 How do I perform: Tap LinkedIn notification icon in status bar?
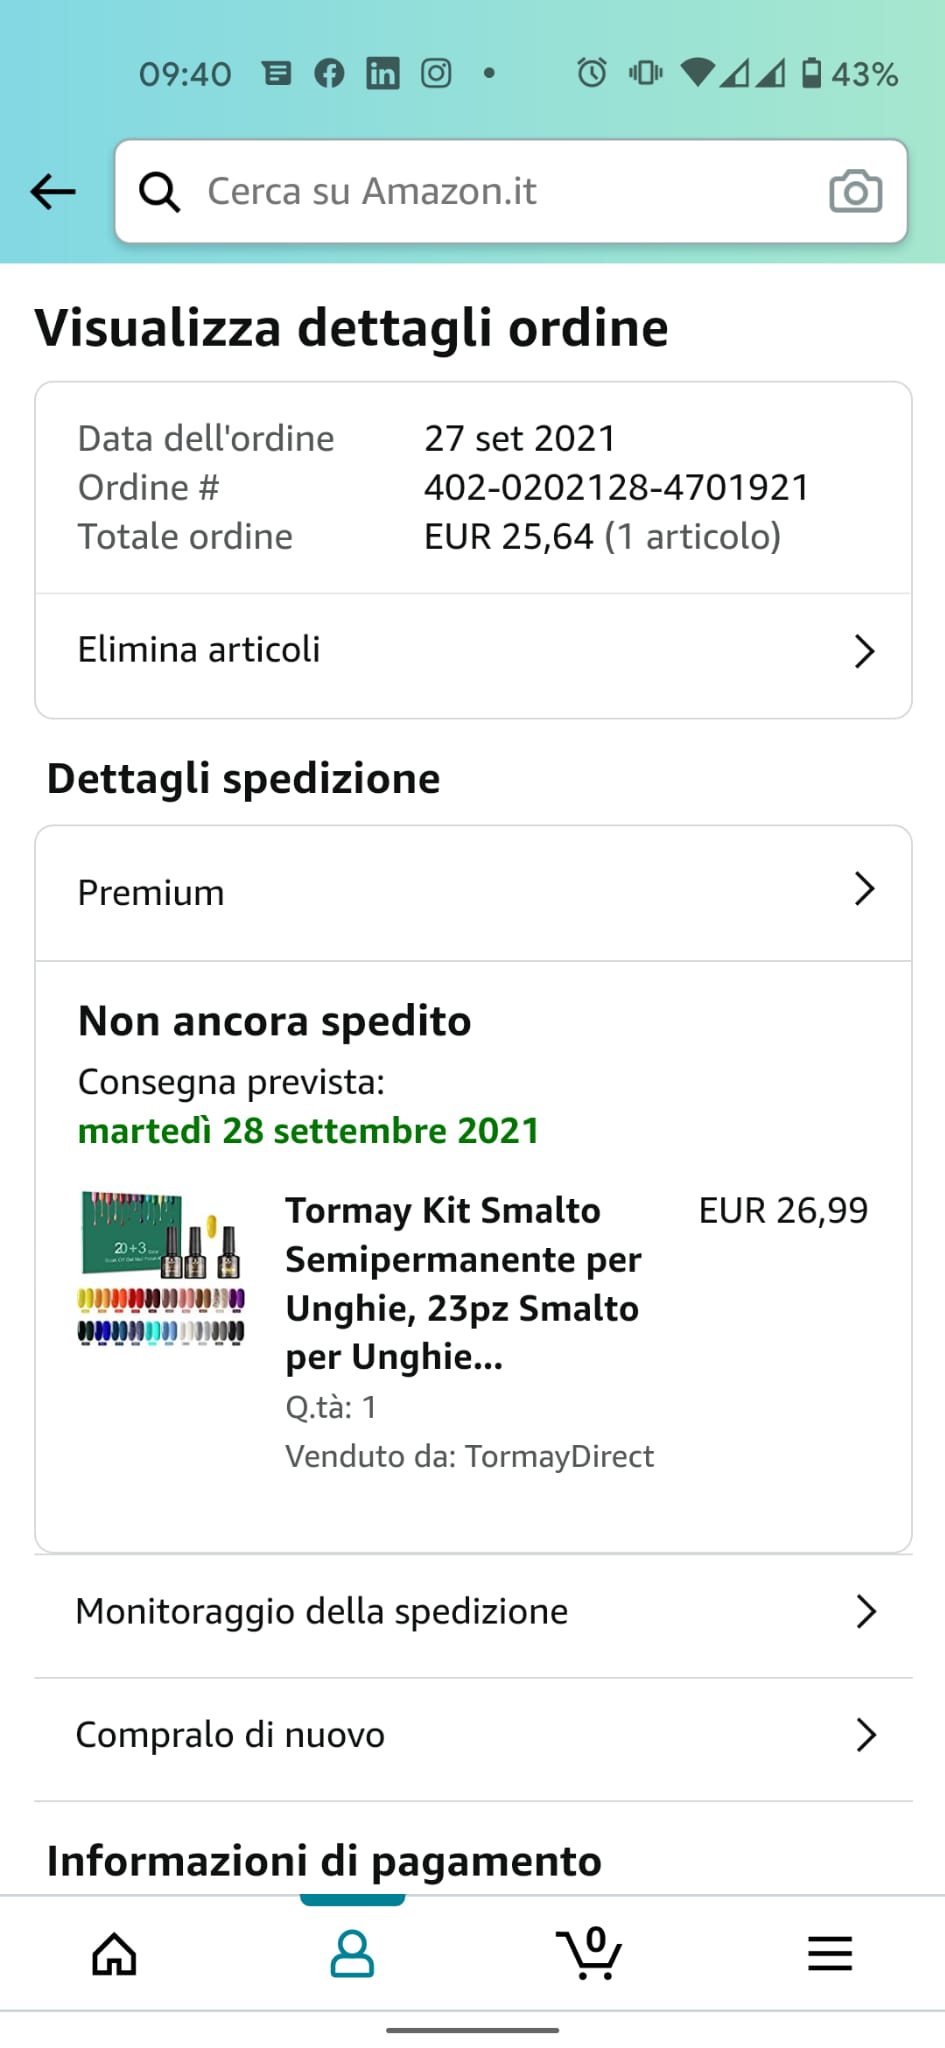click(x=382, y=73)
